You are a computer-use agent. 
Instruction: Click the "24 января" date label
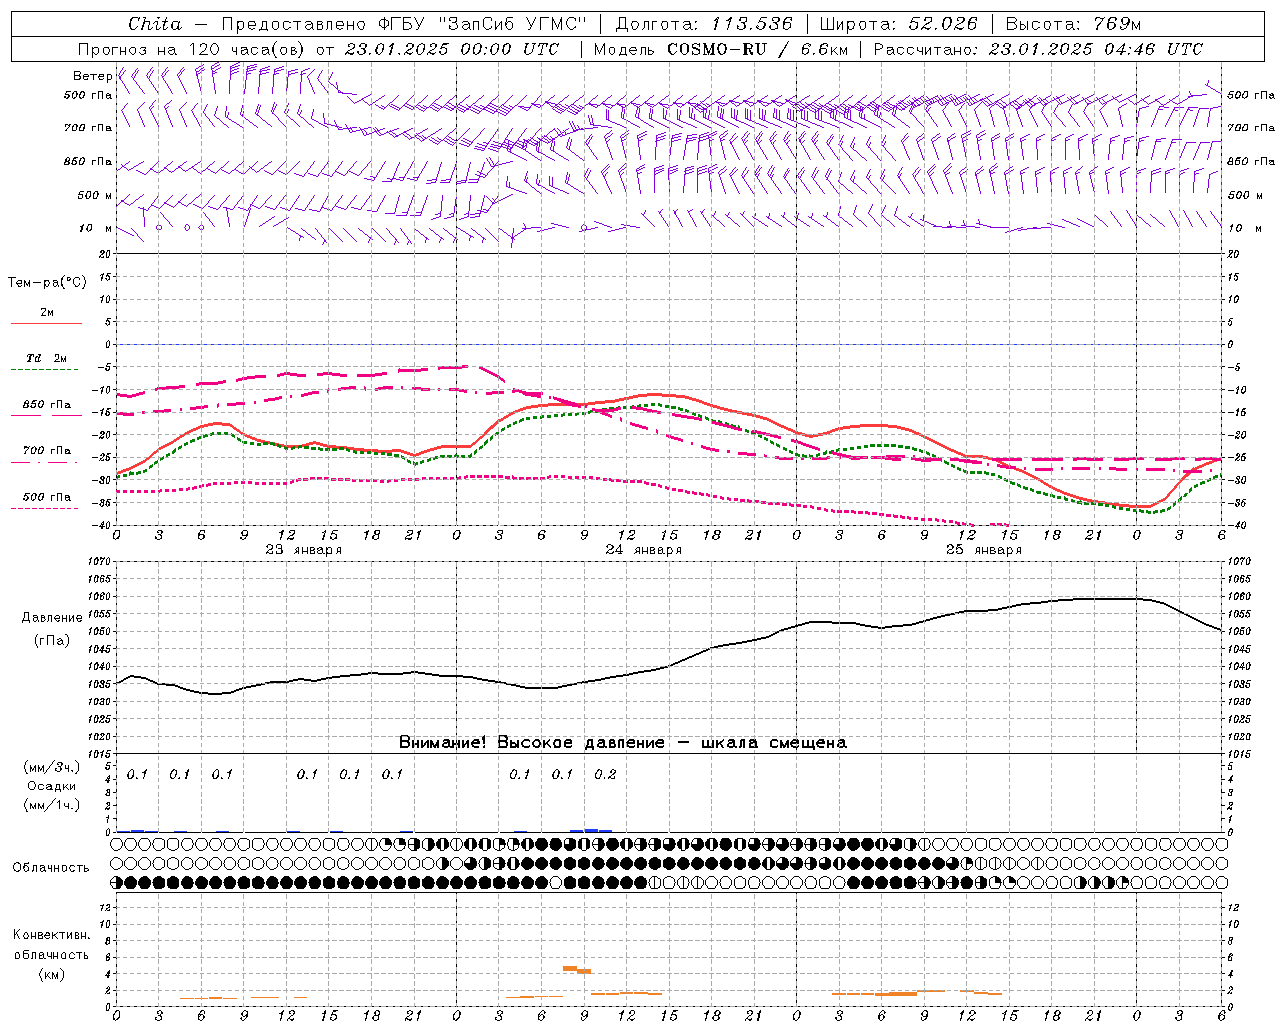[x=643, y=550]
